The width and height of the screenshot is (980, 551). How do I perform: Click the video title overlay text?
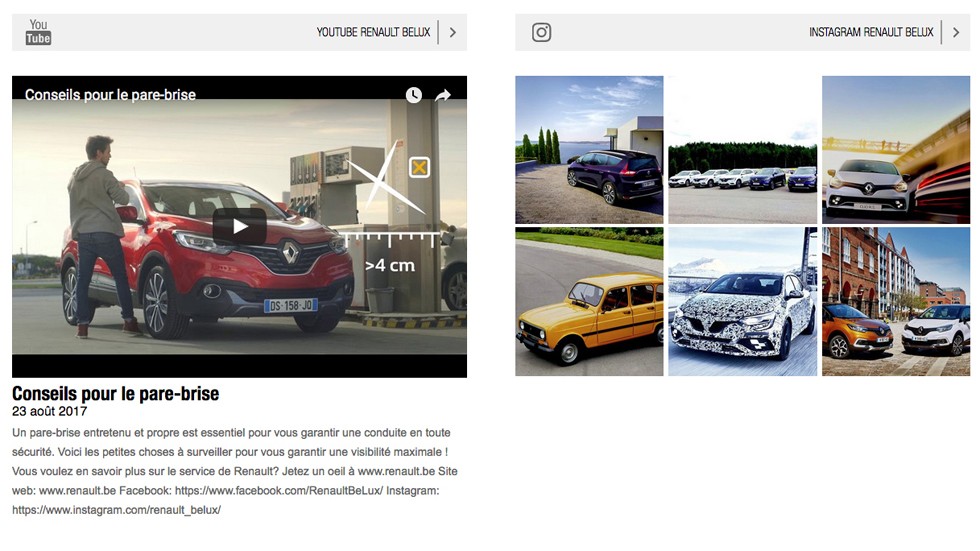click(x=110, y=95)
